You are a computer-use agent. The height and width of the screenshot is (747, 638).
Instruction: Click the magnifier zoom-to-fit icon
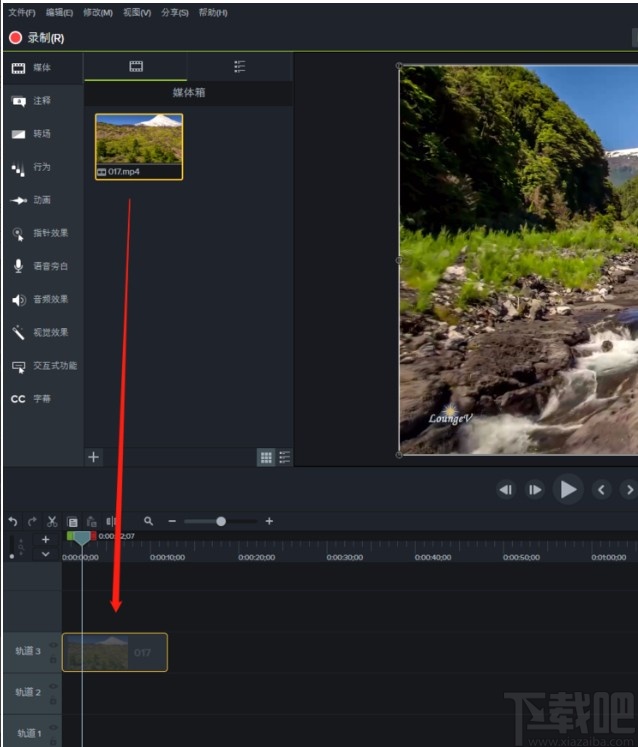coord(149,521)
